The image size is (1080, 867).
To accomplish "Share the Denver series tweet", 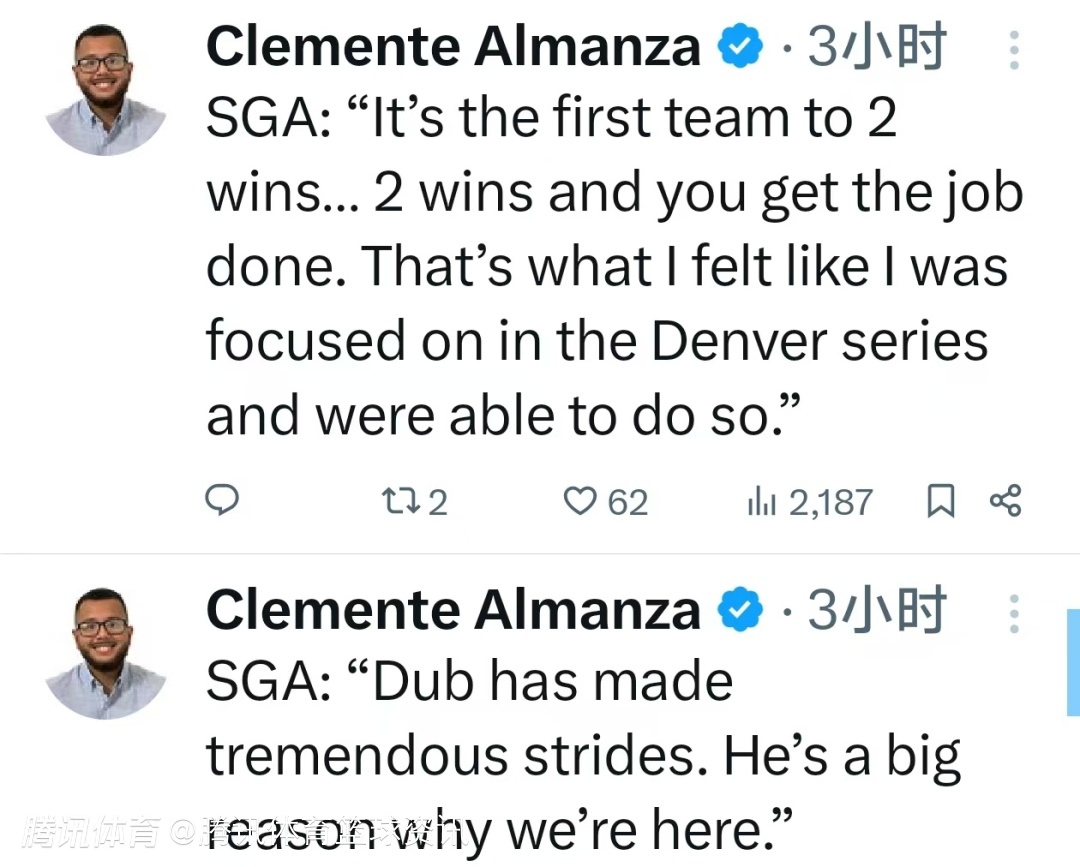I will tap(1004, 500).
